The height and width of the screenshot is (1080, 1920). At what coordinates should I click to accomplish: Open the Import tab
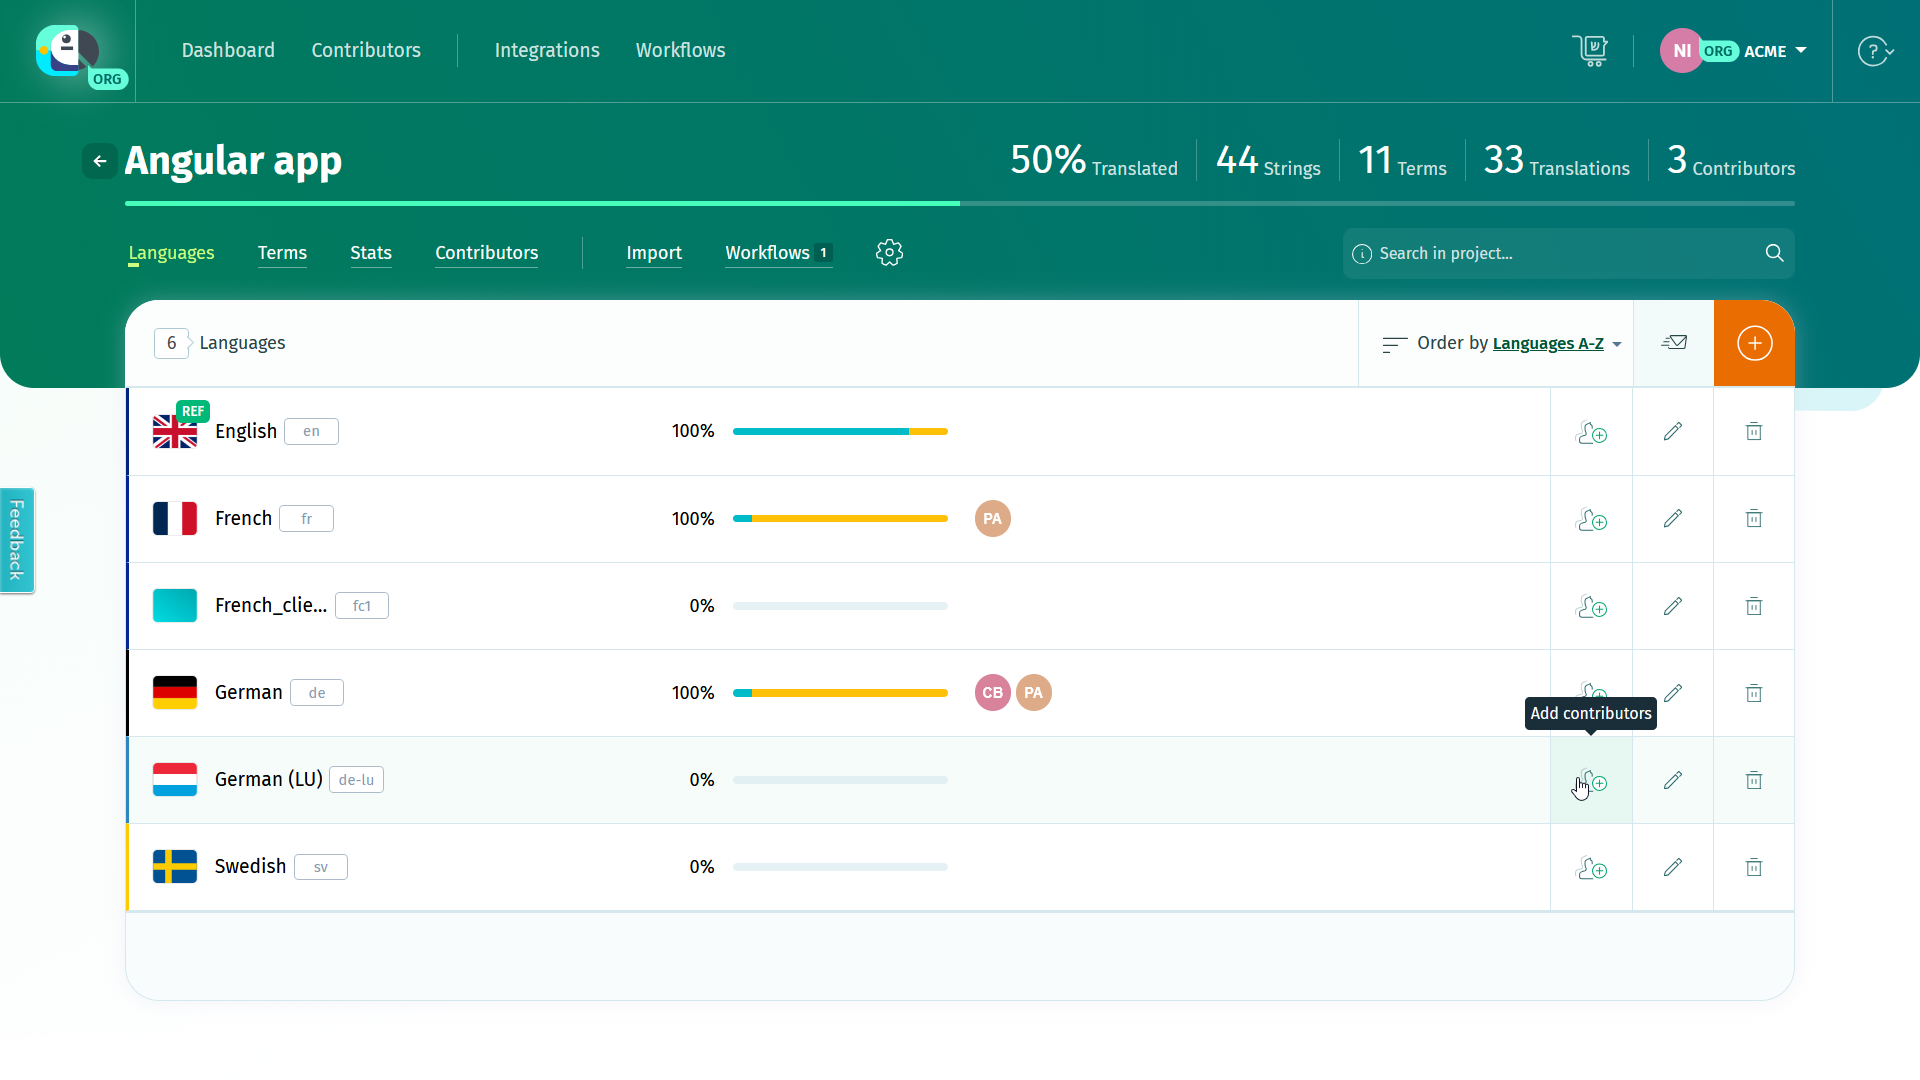point(654,253)
